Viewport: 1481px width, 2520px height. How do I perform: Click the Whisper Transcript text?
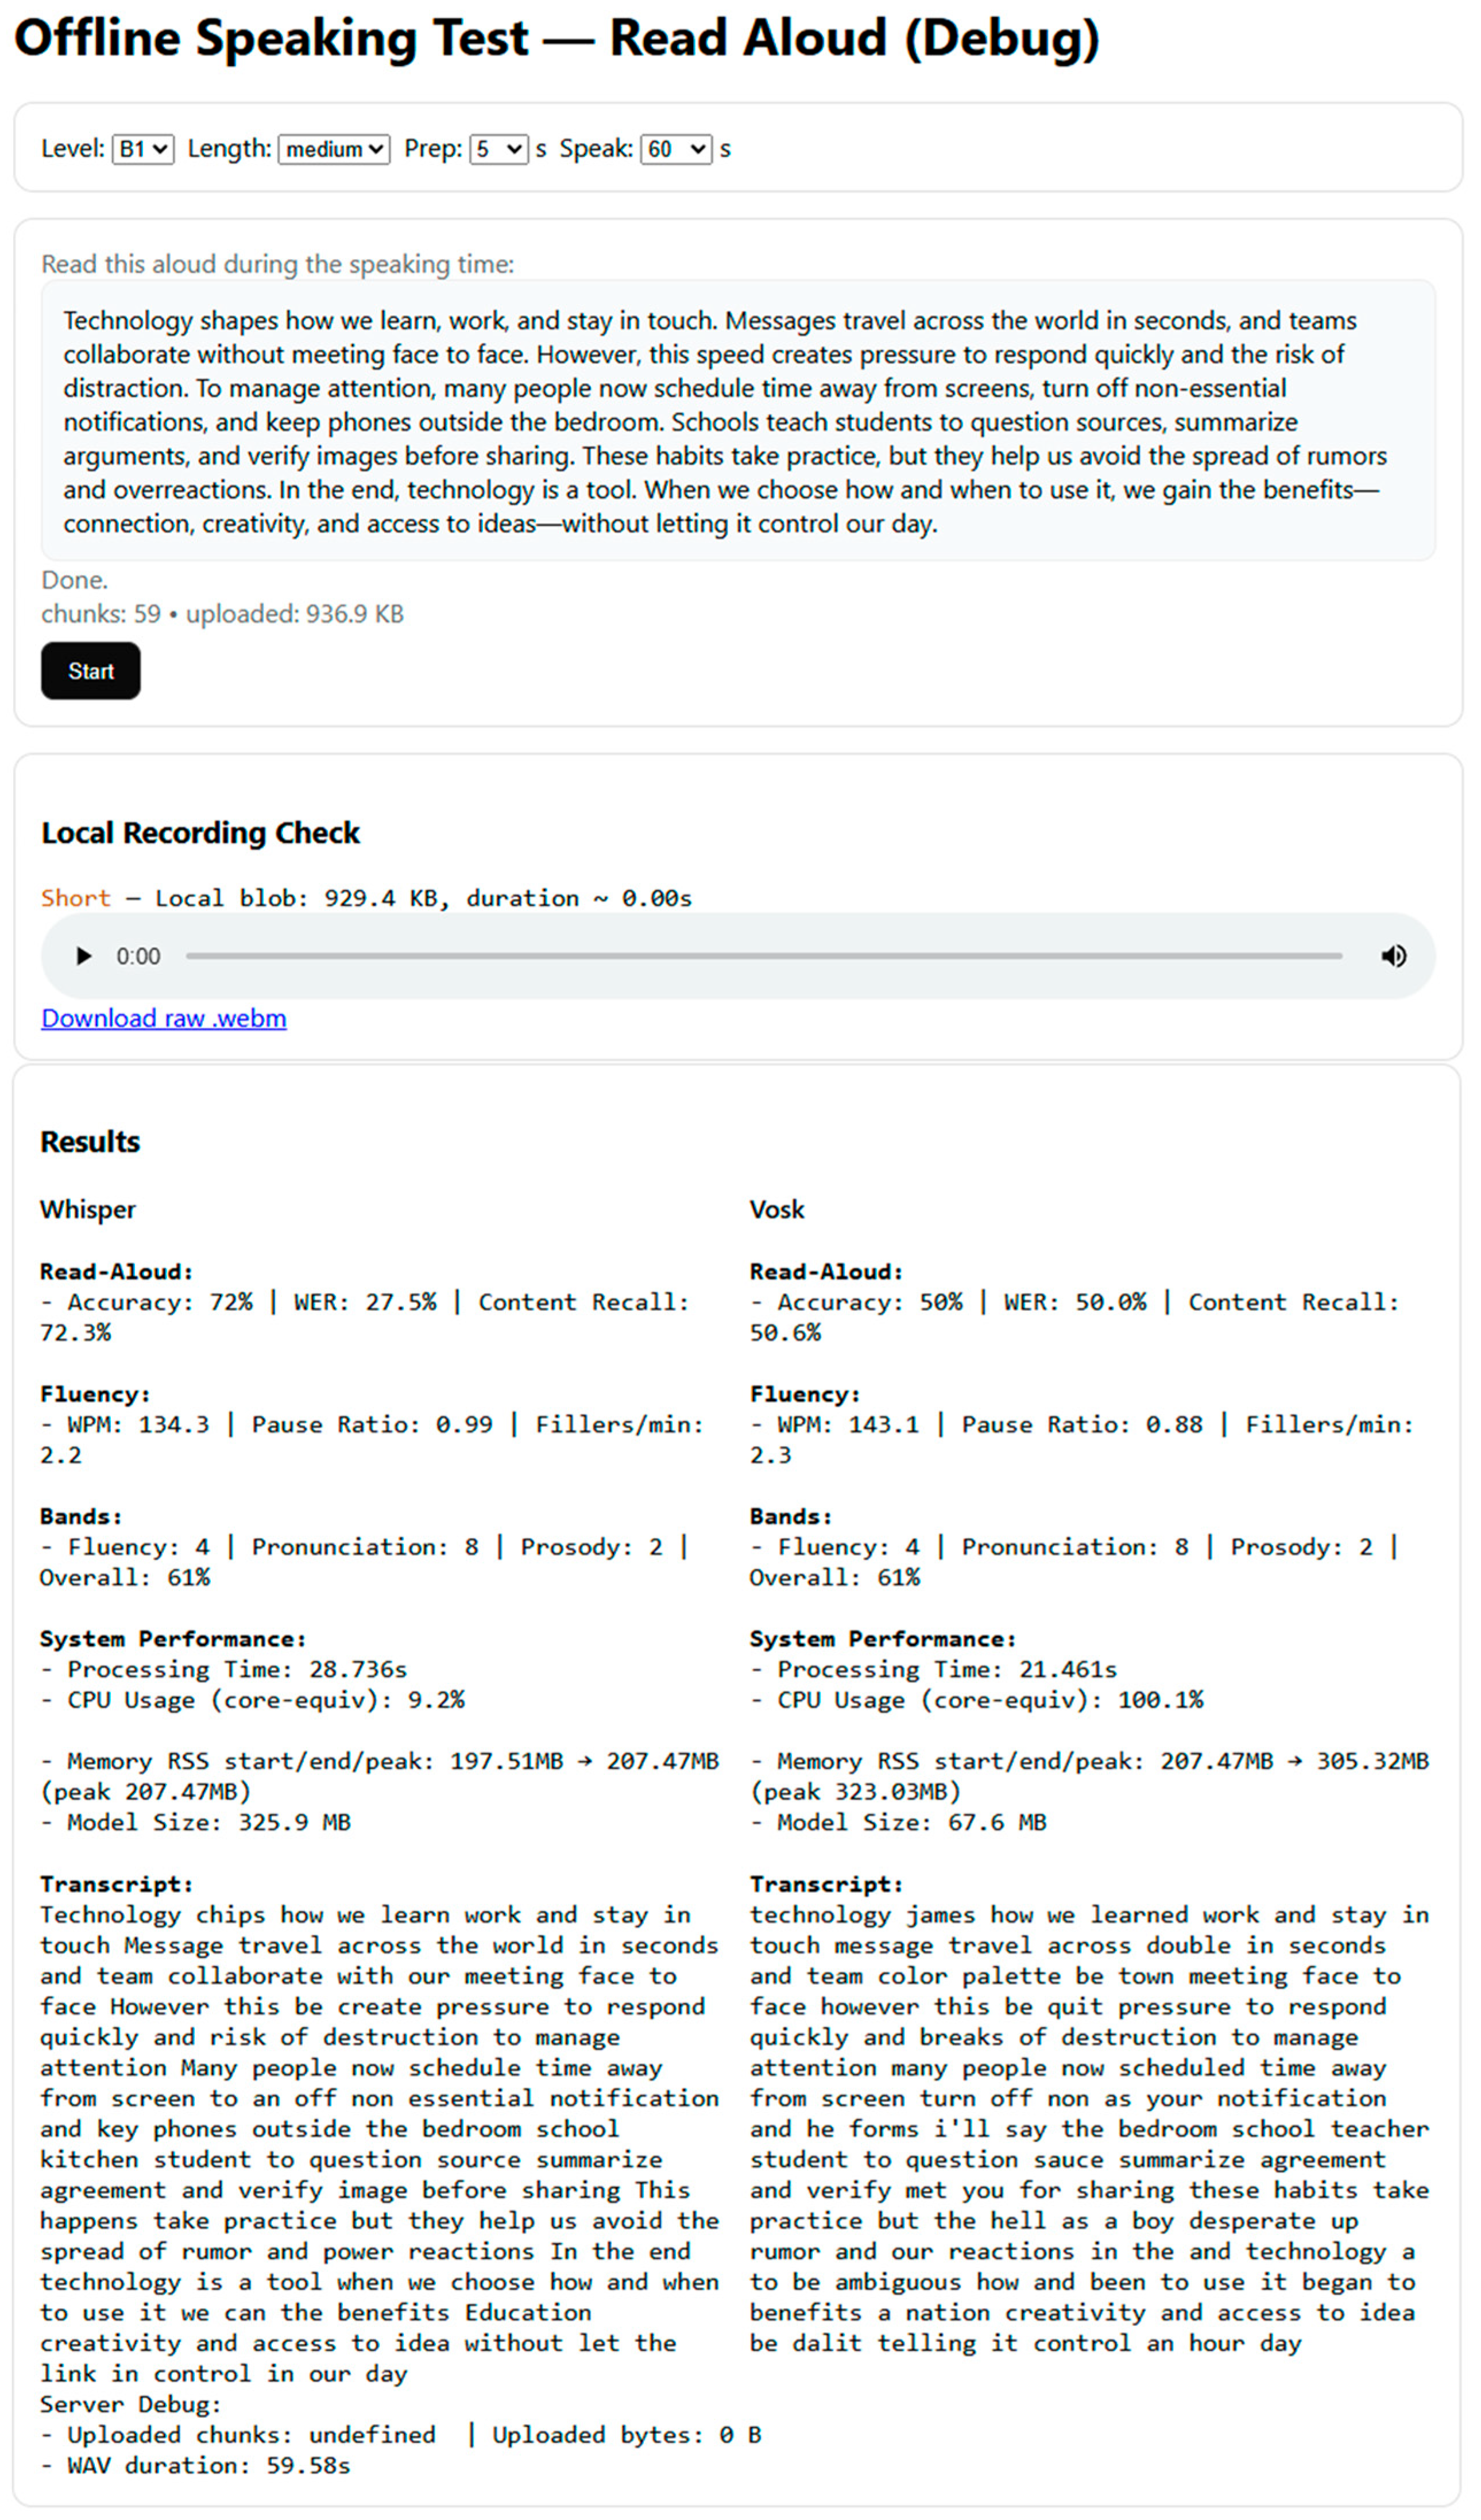(380, 2144)
